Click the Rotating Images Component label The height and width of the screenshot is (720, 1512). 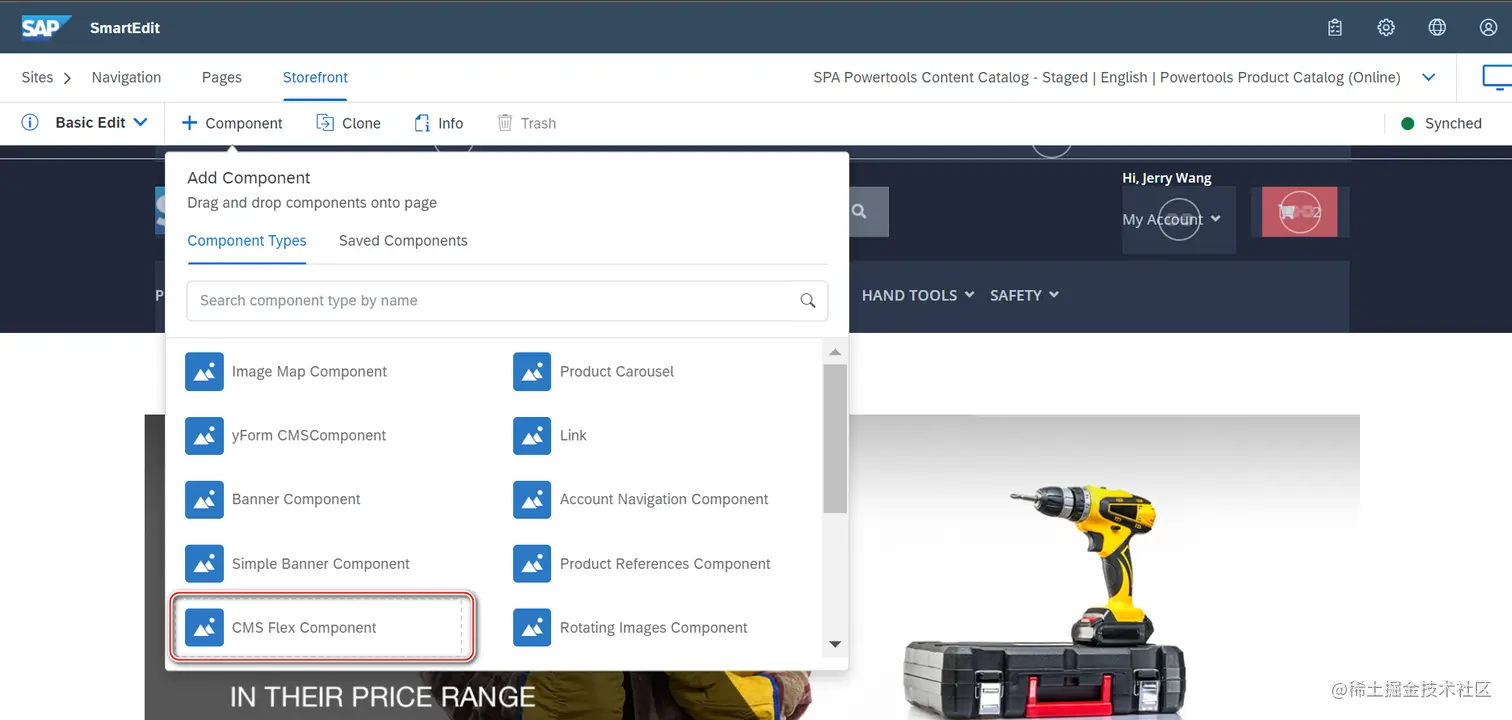pos(654,628)
